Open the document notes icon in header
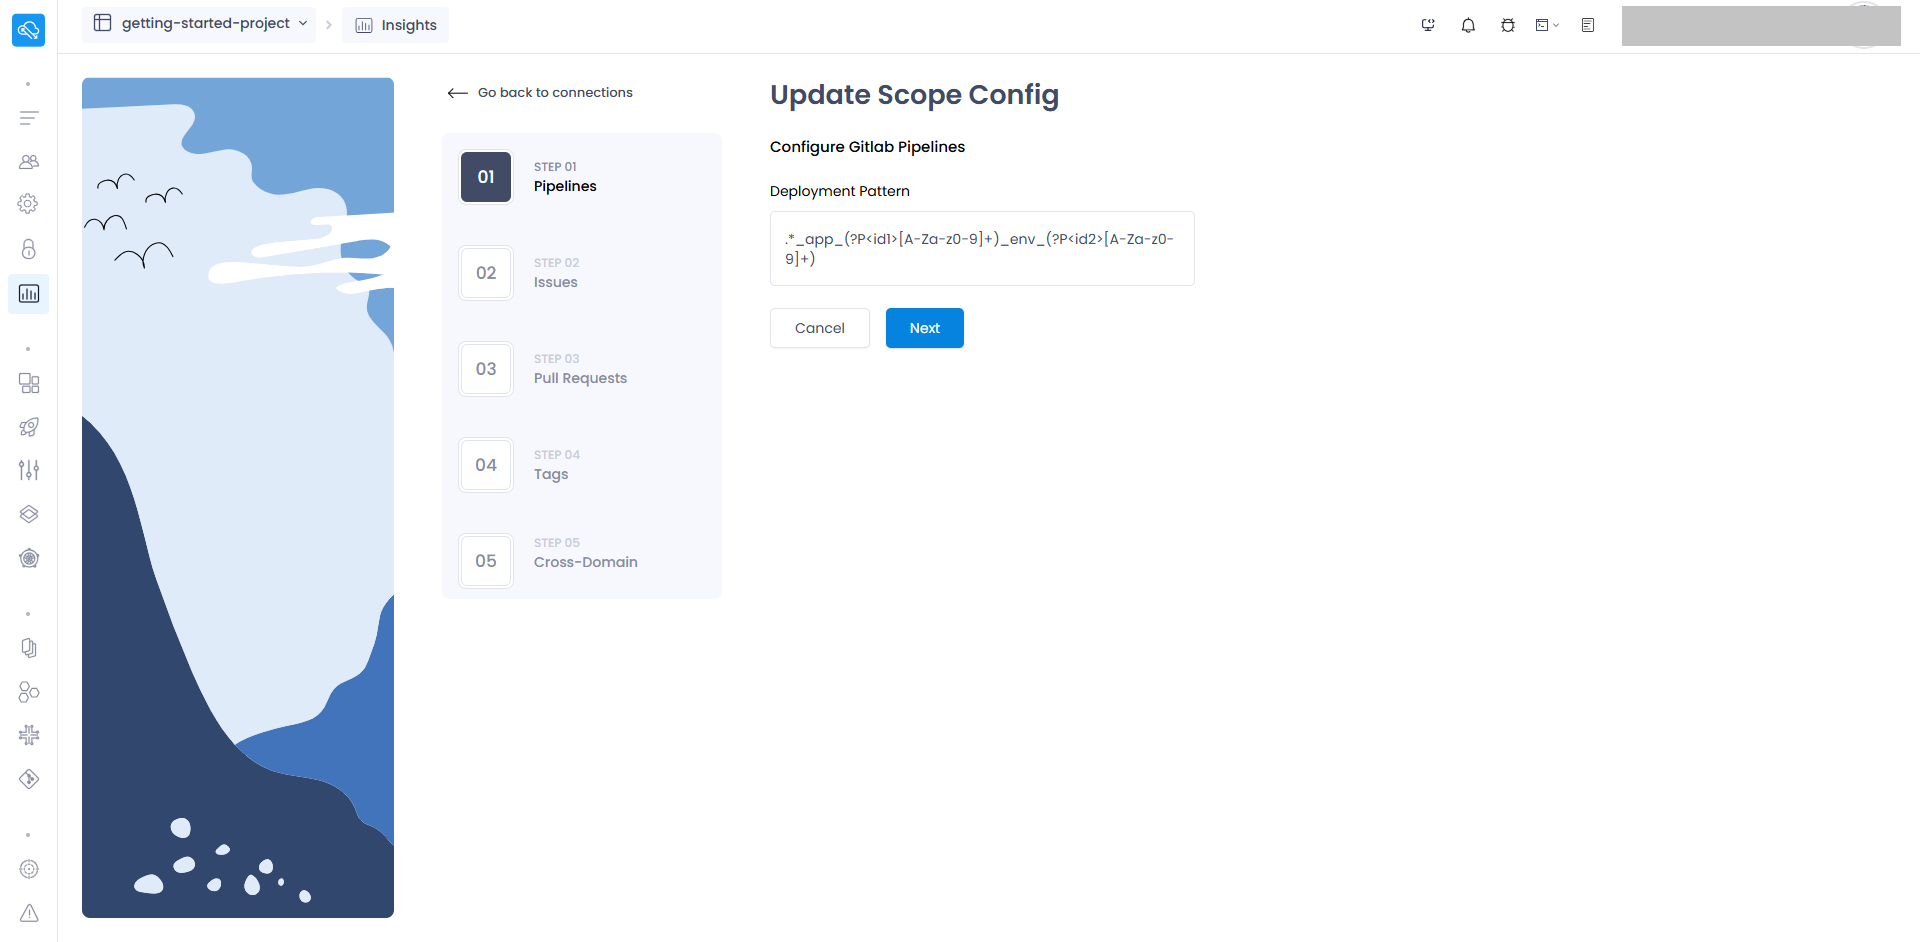1920x942 pixels. pyautogui.click(x=1588, y=25)
